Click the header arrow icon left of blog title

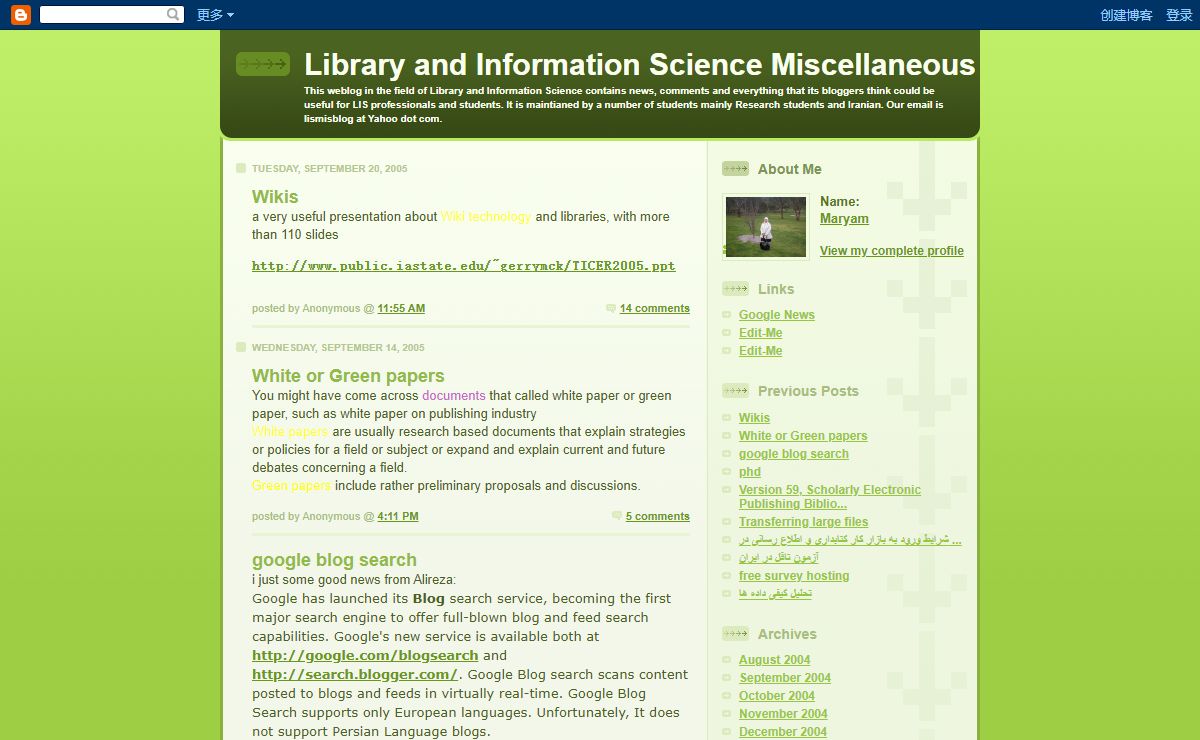click(263, 64)
